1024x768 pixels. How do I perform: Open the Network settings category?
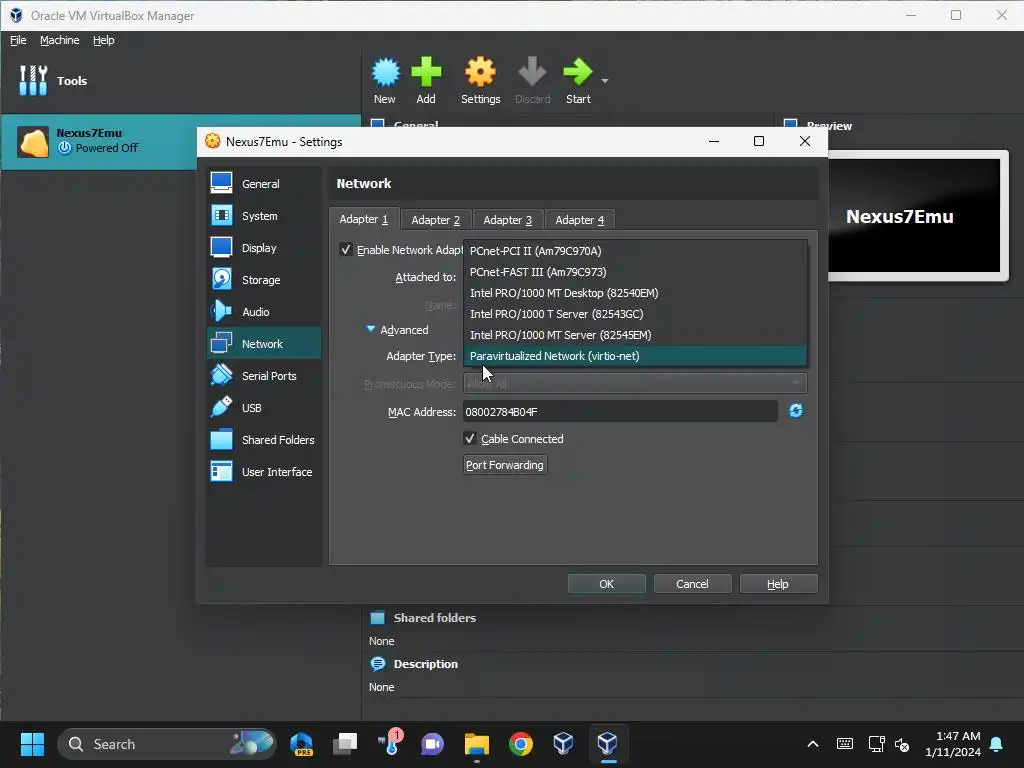[264, 344]
